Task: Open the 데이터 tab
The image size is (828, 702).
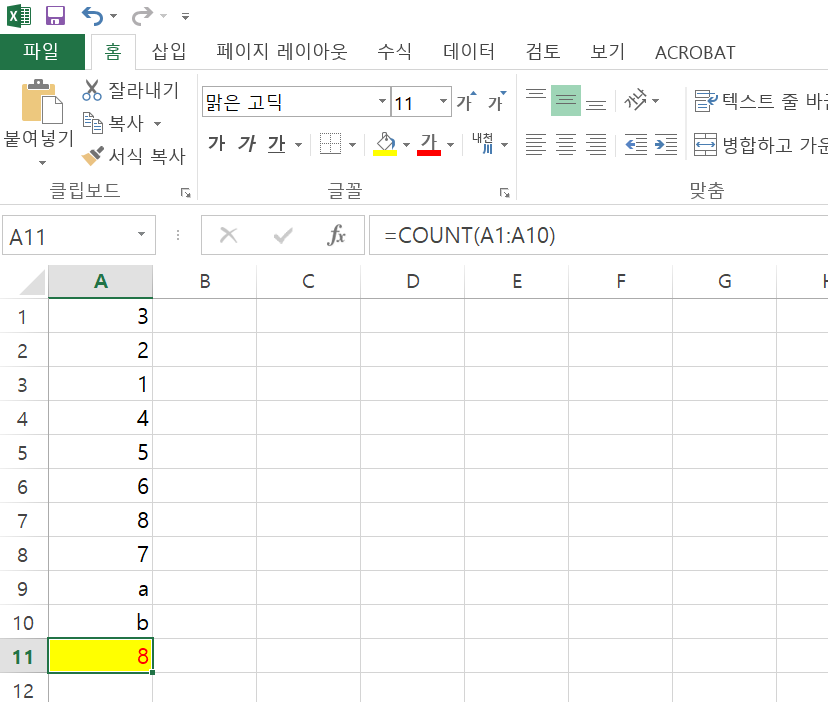Action: 469,52
